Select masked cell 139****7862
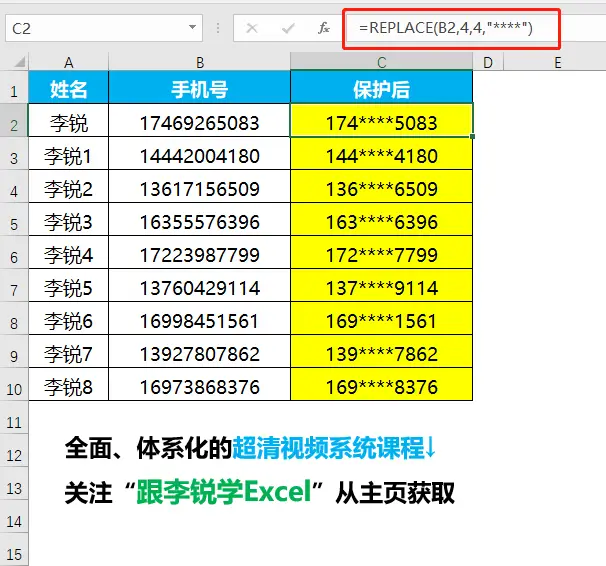Viewport: 606px width, 566px height. [x=381, y=351]
